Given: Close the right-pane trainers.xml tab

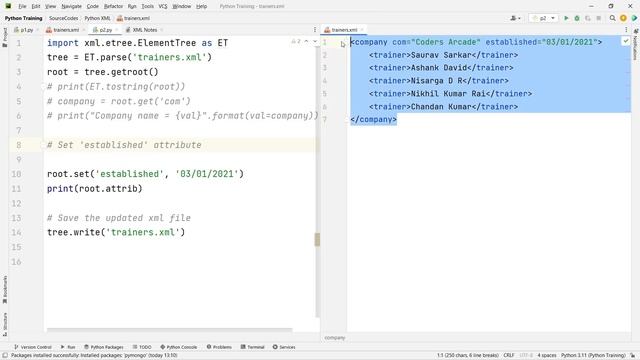Looking at the screenshot, I should (362, 30).
